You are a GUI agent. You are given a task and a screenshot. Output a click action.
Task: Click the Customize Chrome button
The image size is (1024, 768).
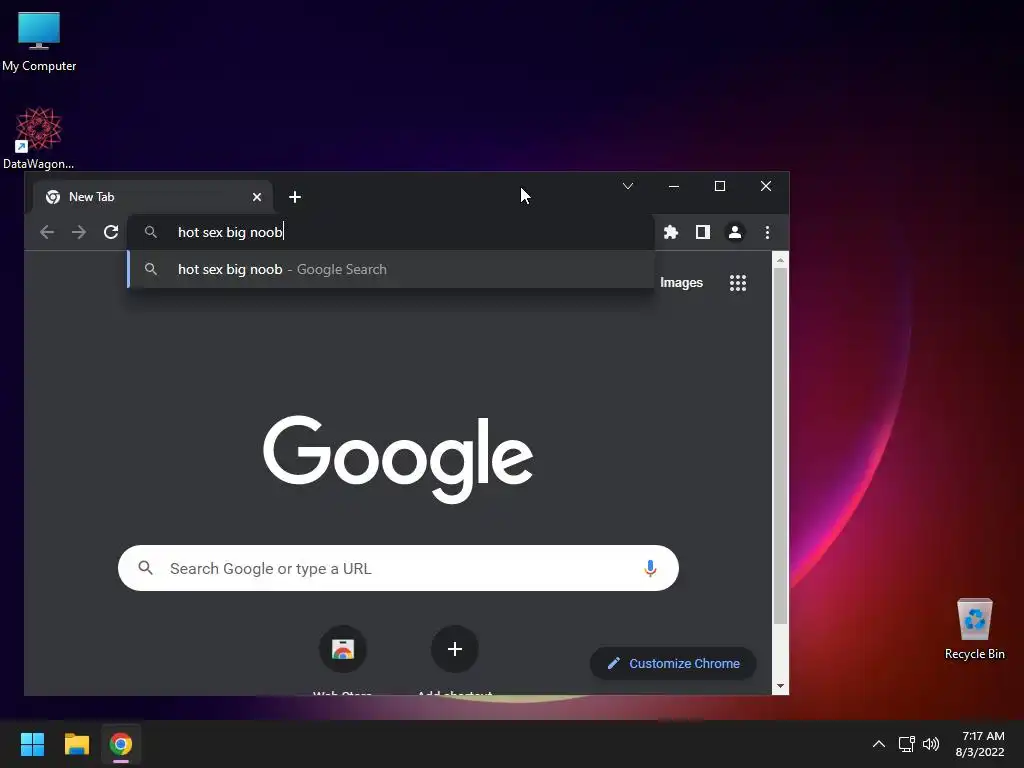(673, 664)
